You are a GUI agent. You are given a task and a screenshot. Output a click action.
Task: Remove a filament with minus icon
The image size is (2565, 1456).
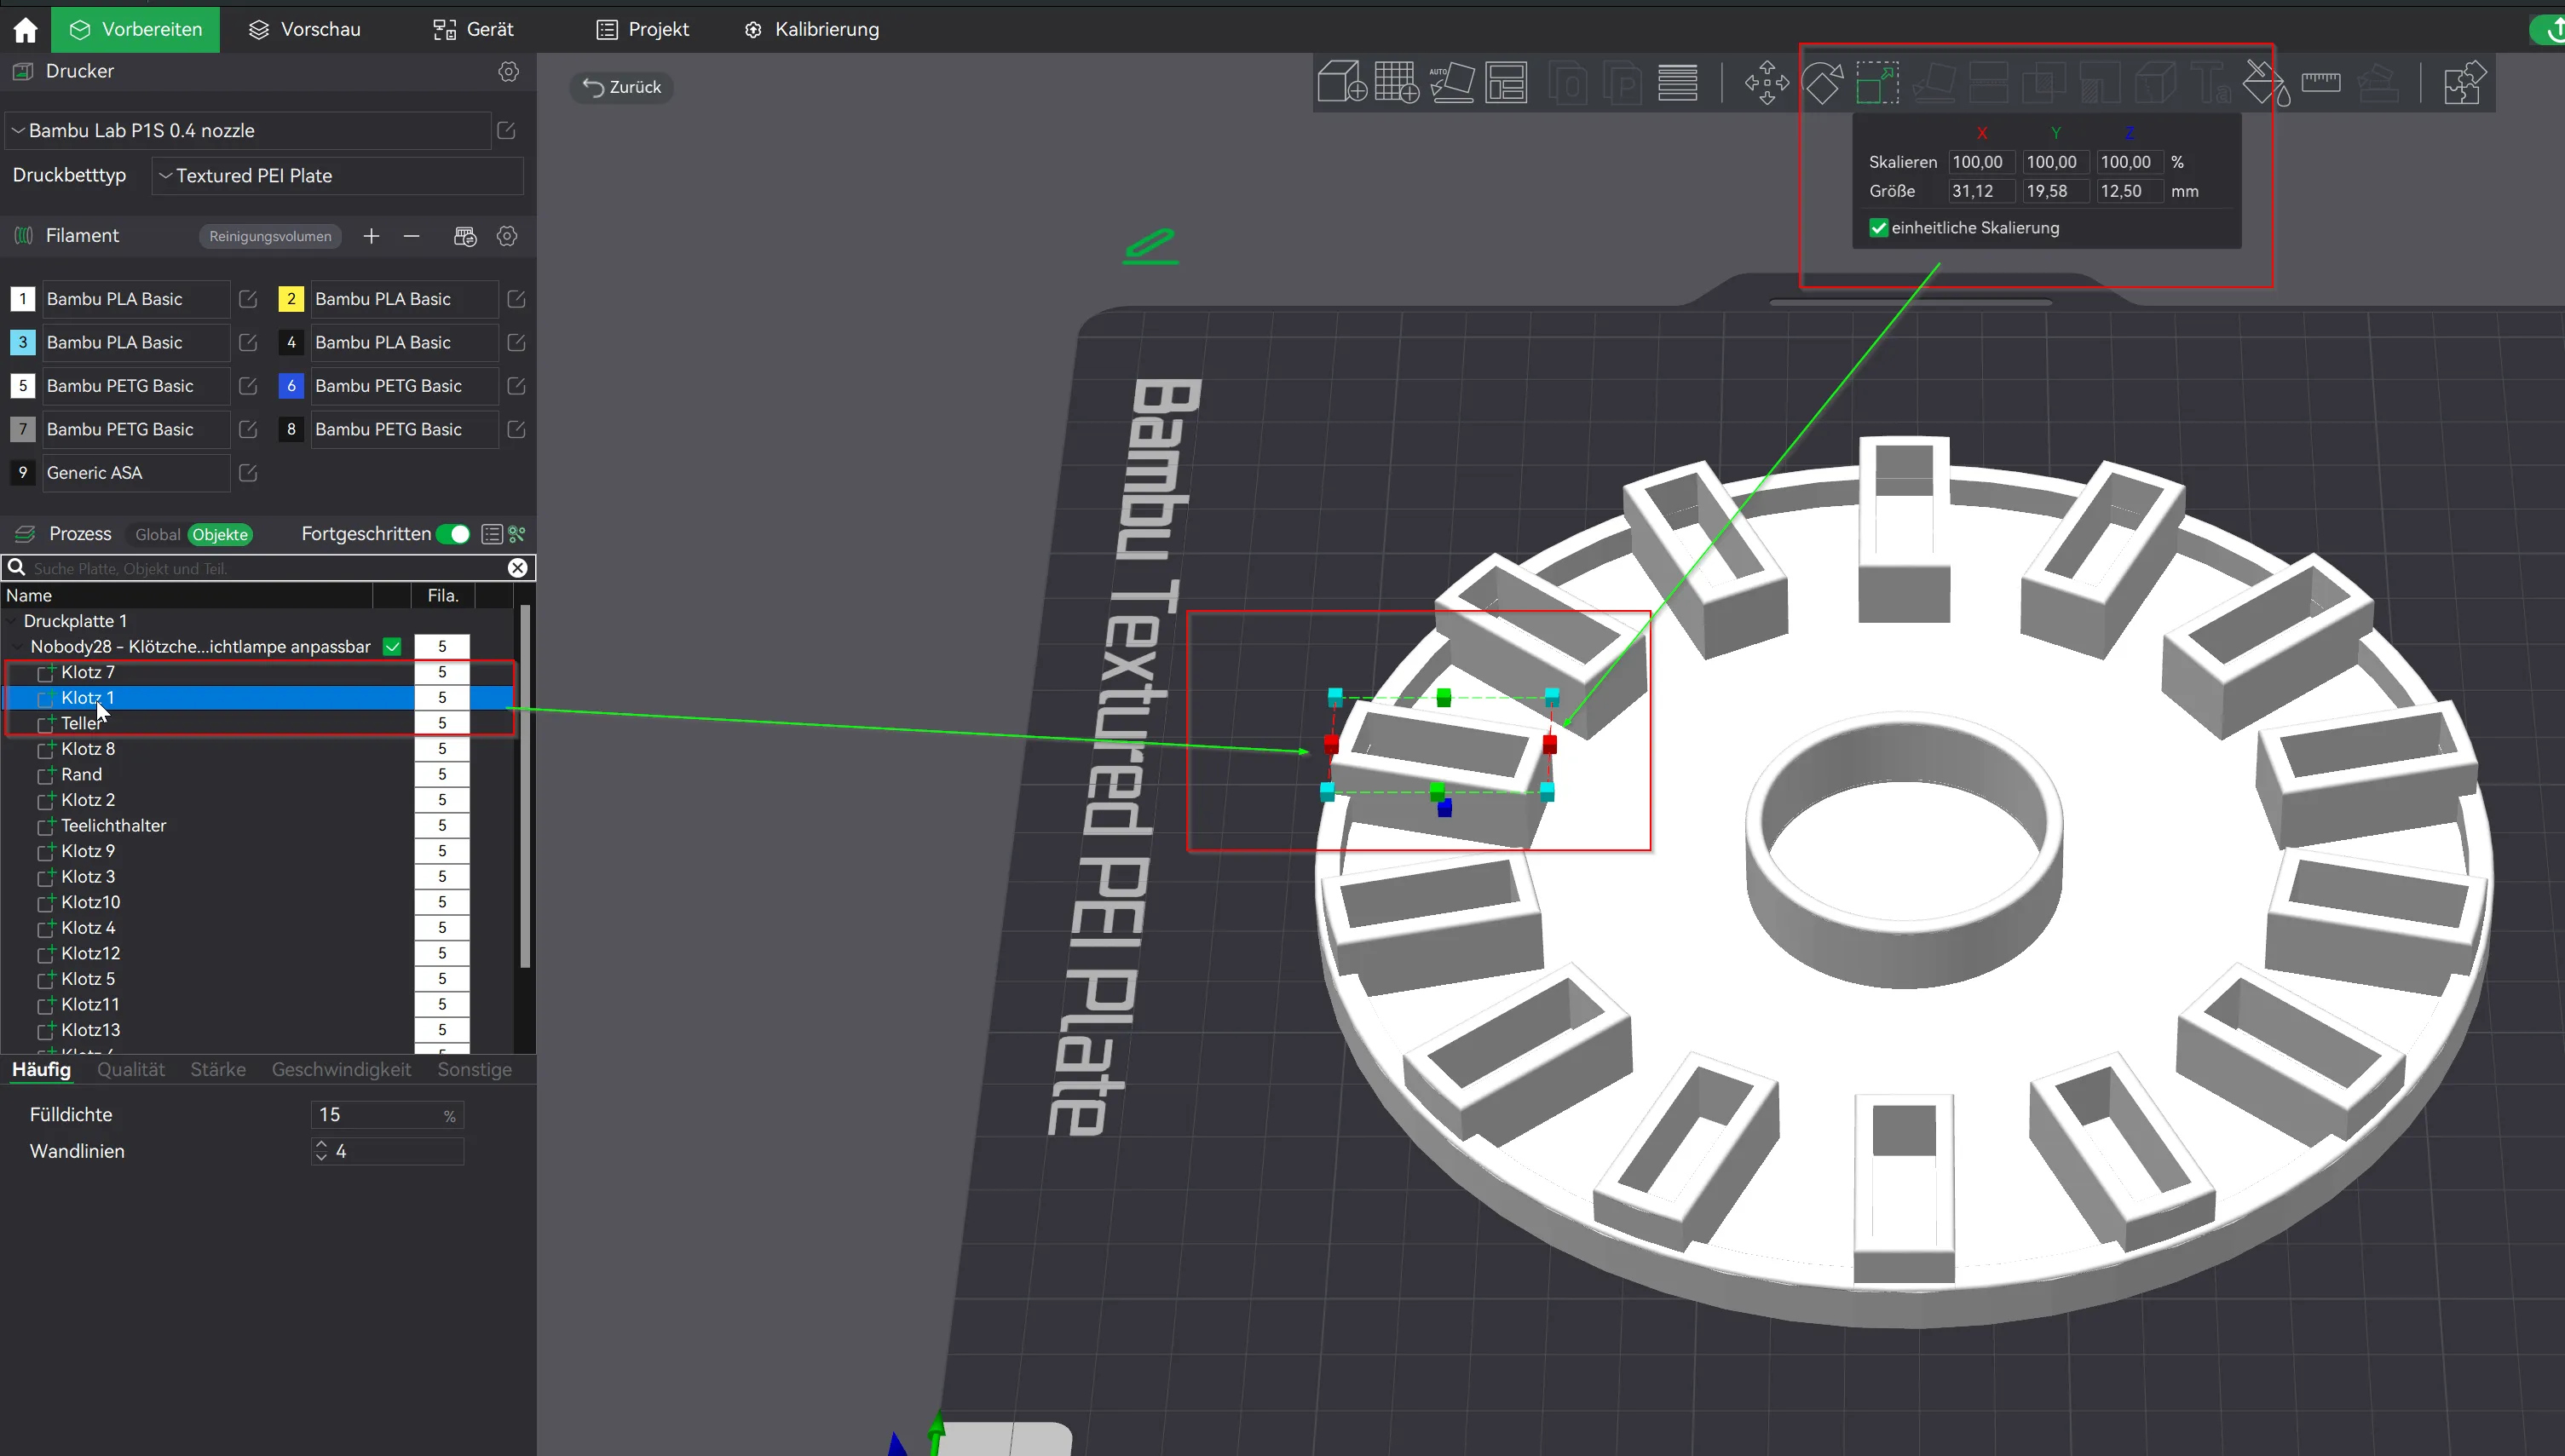411,236
